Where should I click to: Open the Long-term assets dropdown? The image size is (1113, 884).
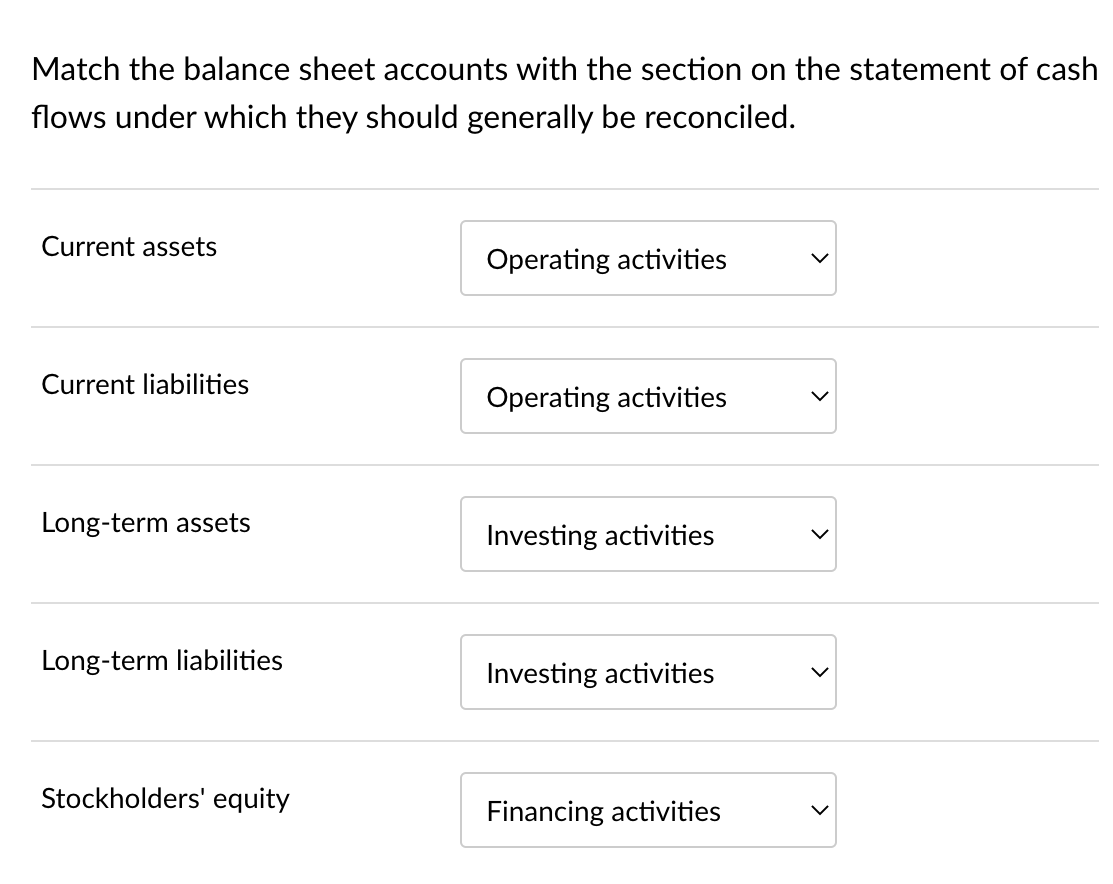tap(648, 534)
